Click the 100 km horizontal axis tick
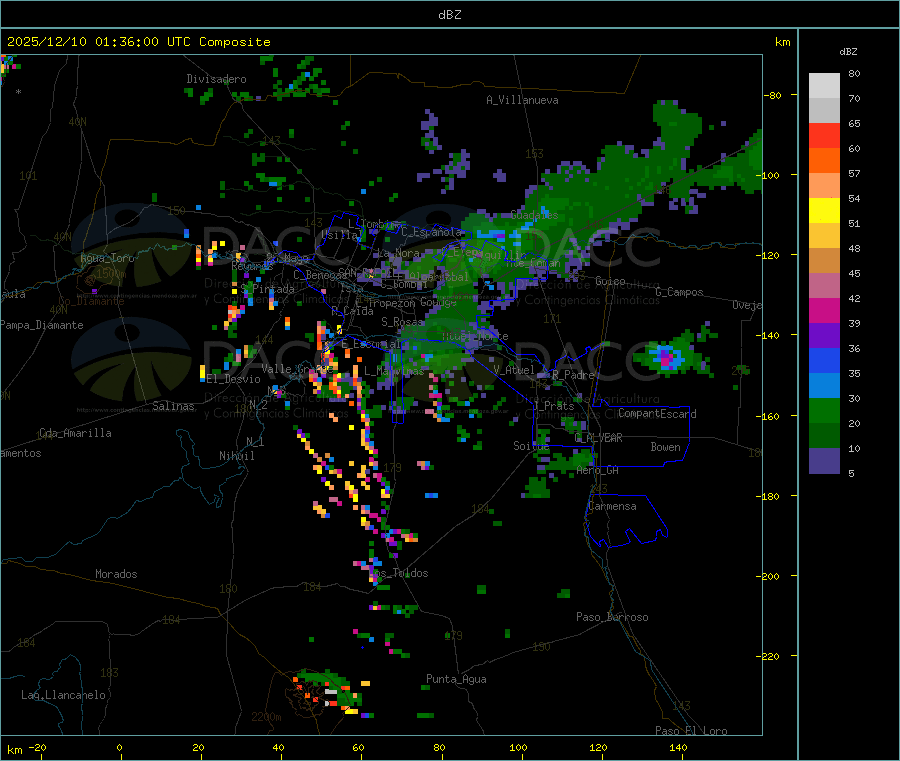Screen dimensions: 900x761 pos(518,748)
